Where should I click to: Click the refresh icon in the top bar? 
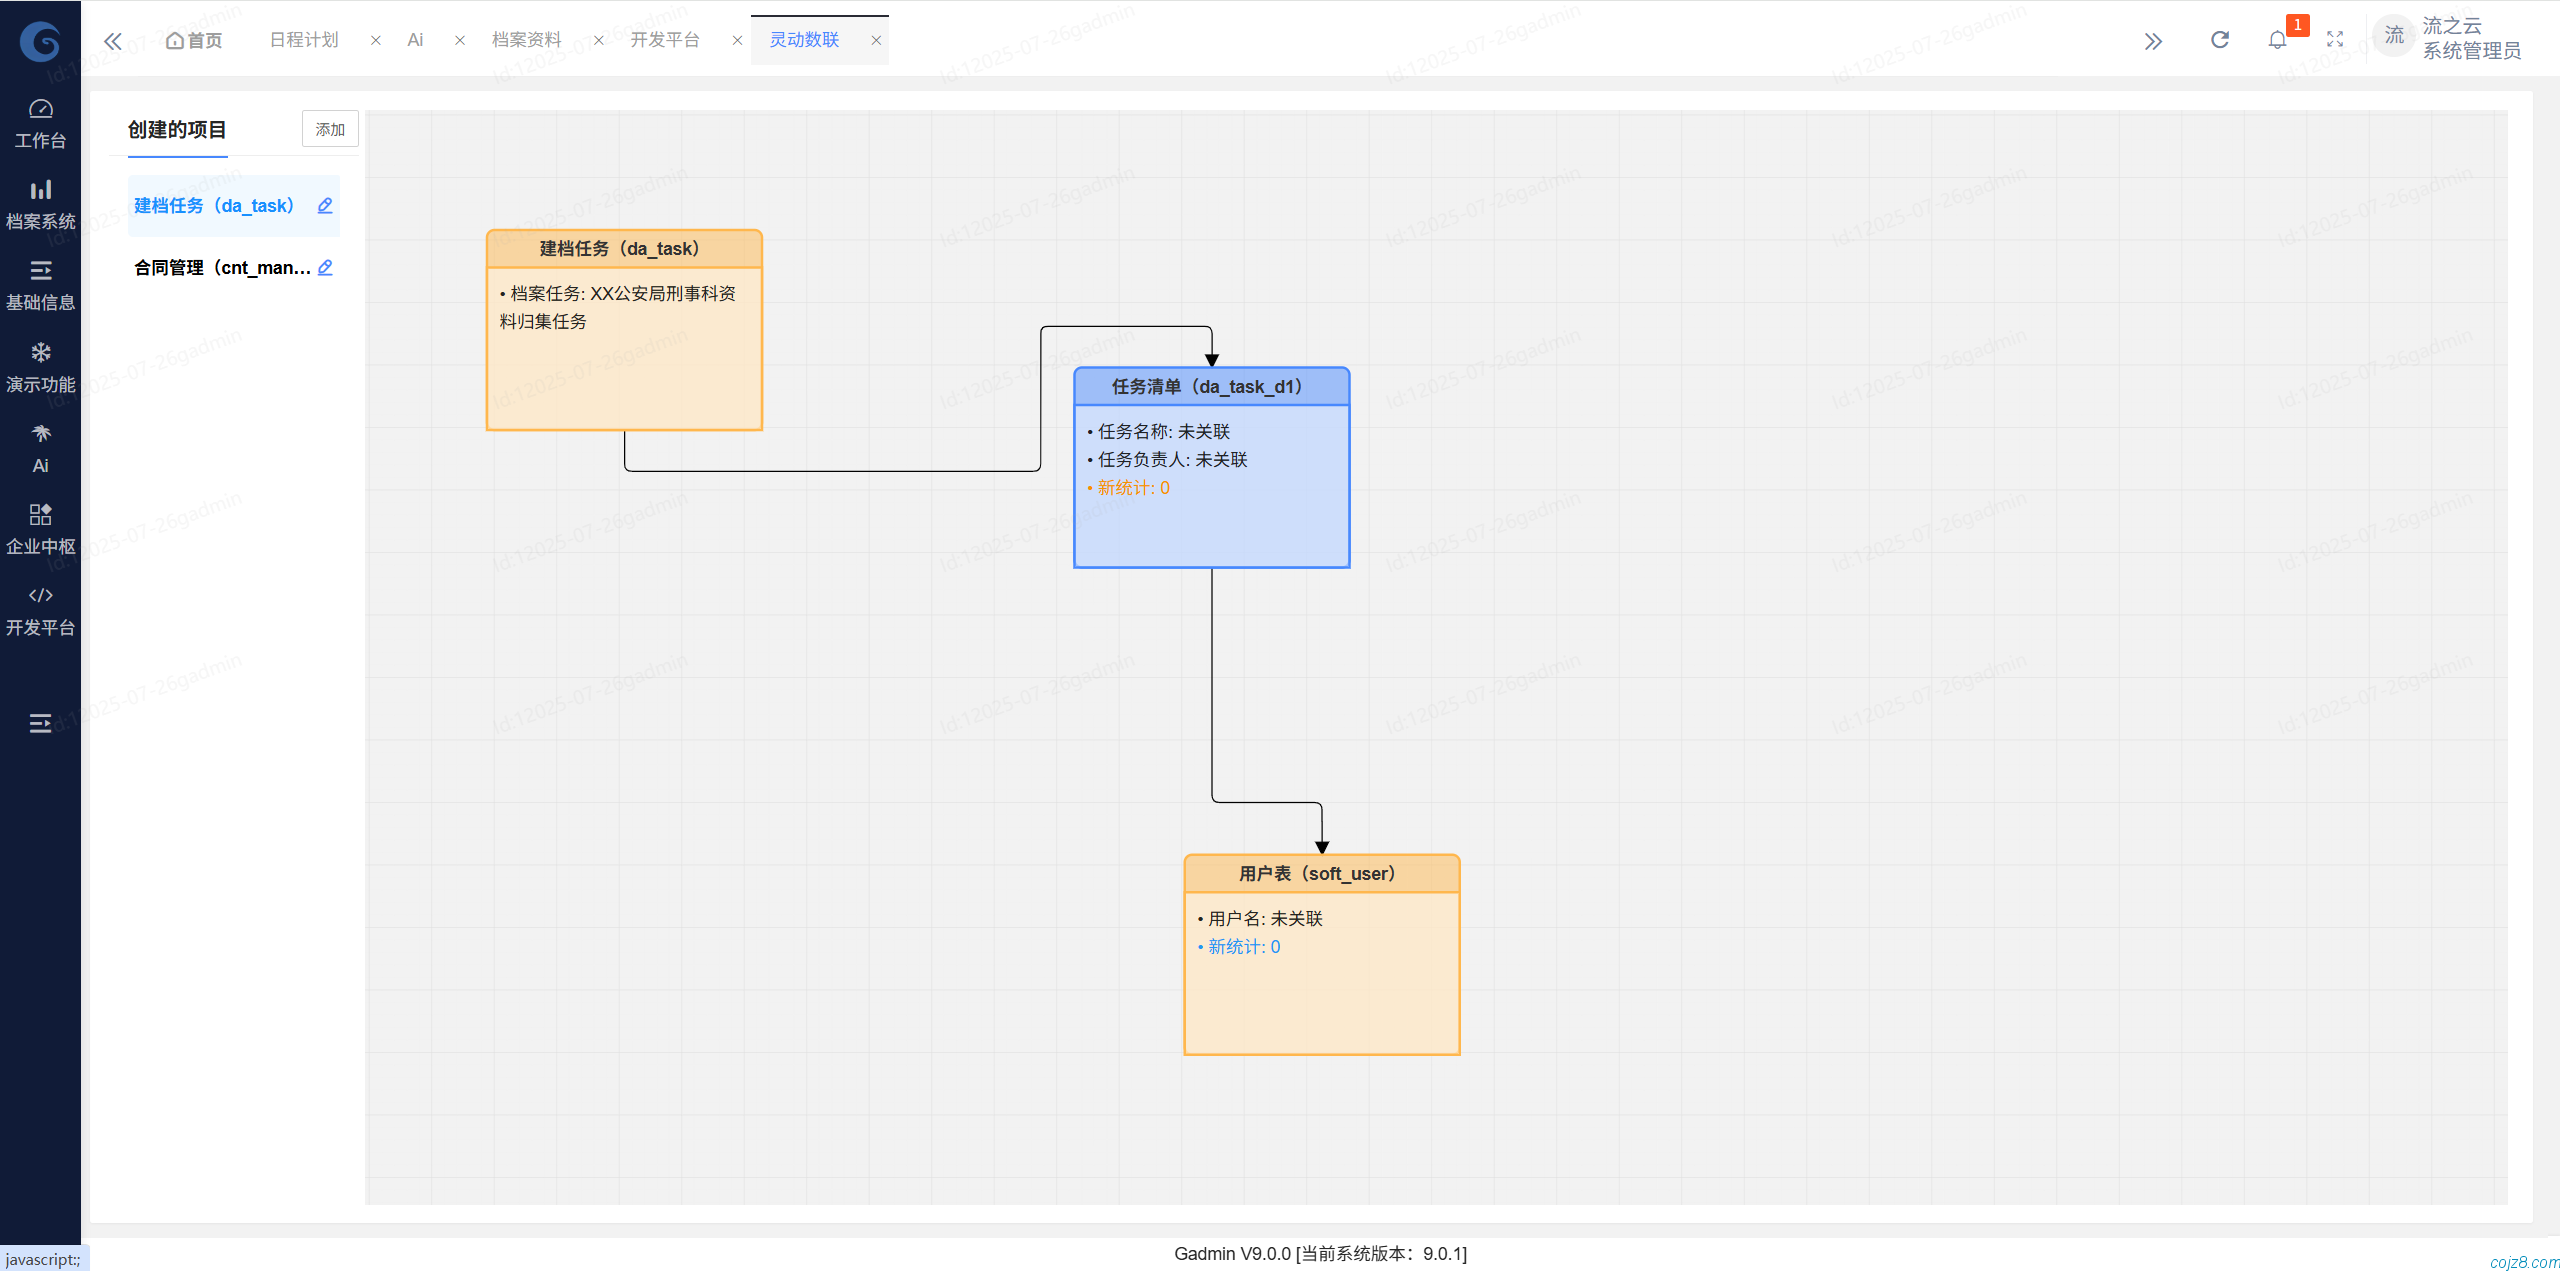click(2219, 40)
